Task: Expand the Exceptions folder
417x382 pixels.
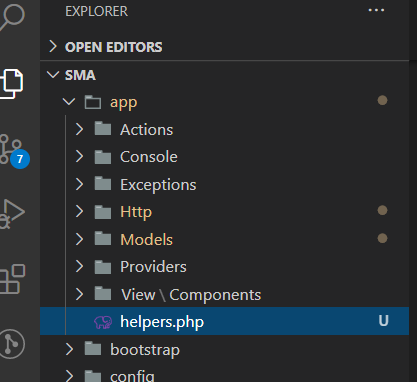Action: coord(79,184)
